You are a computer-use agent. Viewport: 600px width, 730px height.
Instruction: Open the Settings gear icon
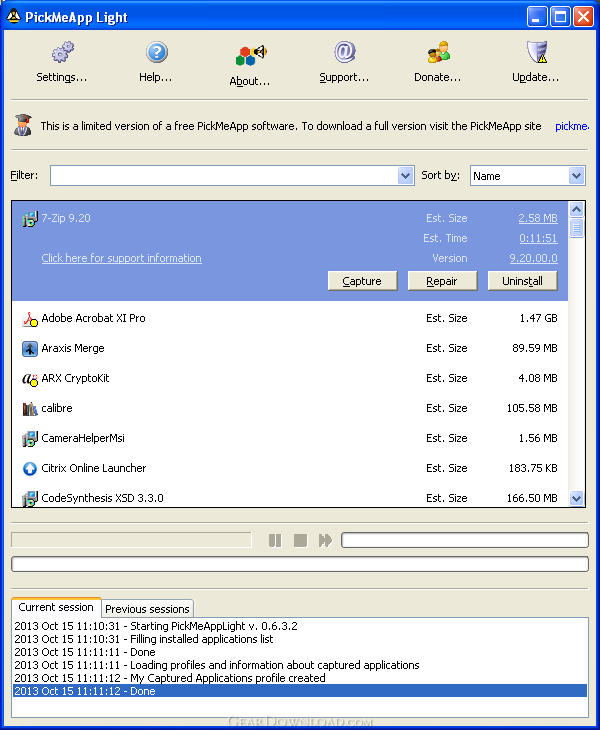click(63, 52)
